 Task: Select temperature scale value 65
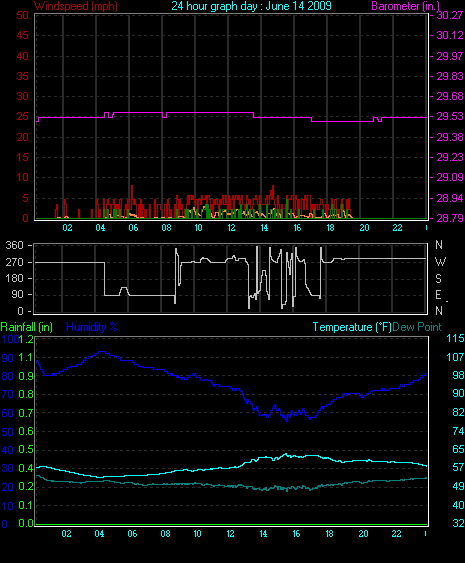pyautogui.click(x=458, y=449)
